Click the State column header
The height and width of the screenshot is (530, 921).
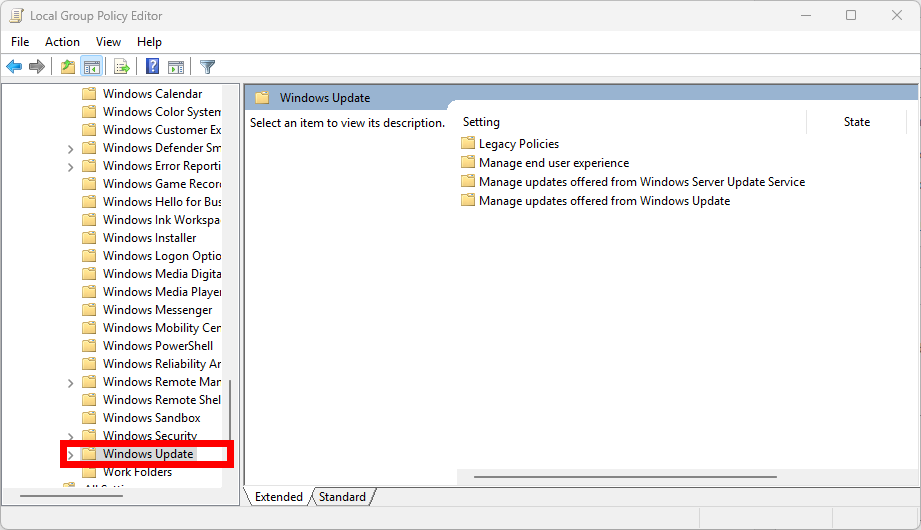[856, 122]
